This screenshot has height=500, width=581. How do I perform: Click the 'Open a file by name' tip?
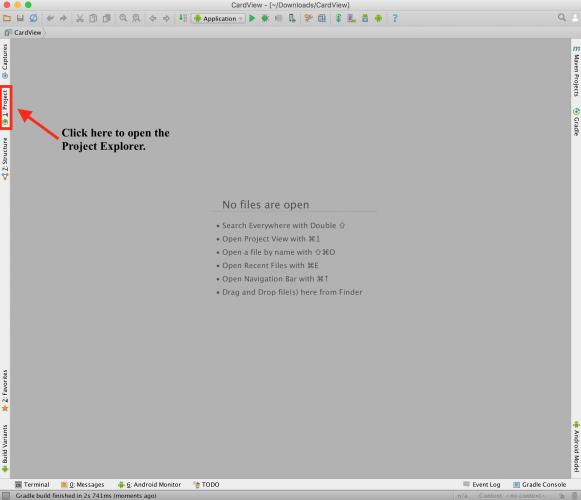[278, 252]
